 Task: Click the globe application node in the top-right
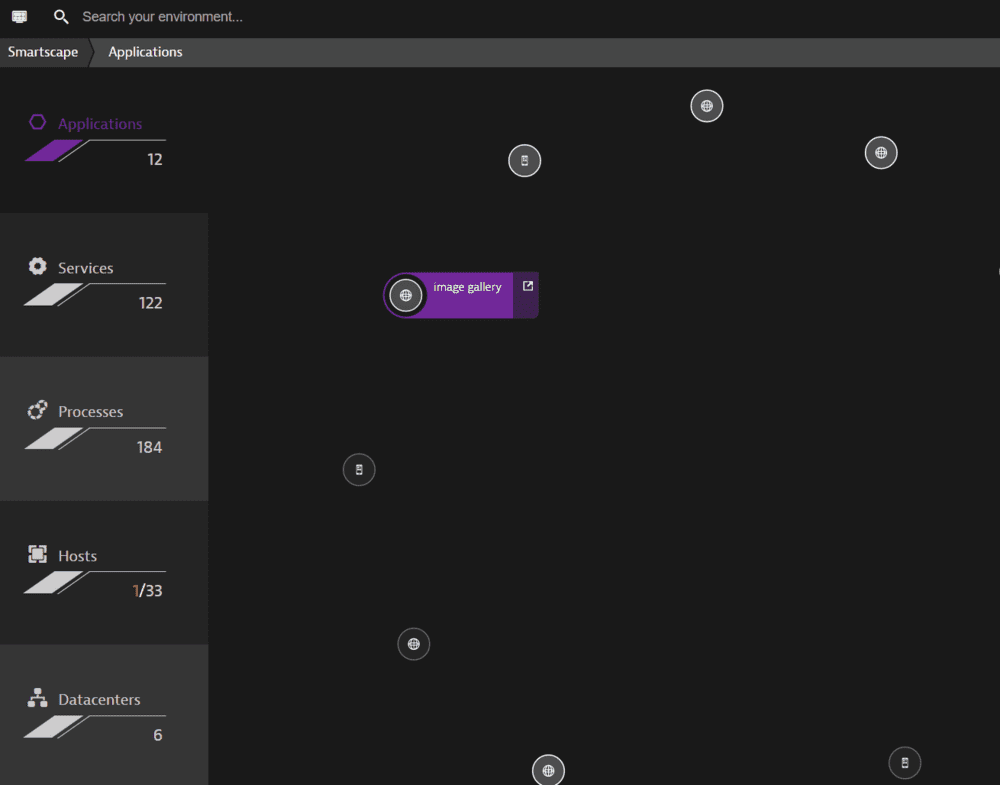881,152
